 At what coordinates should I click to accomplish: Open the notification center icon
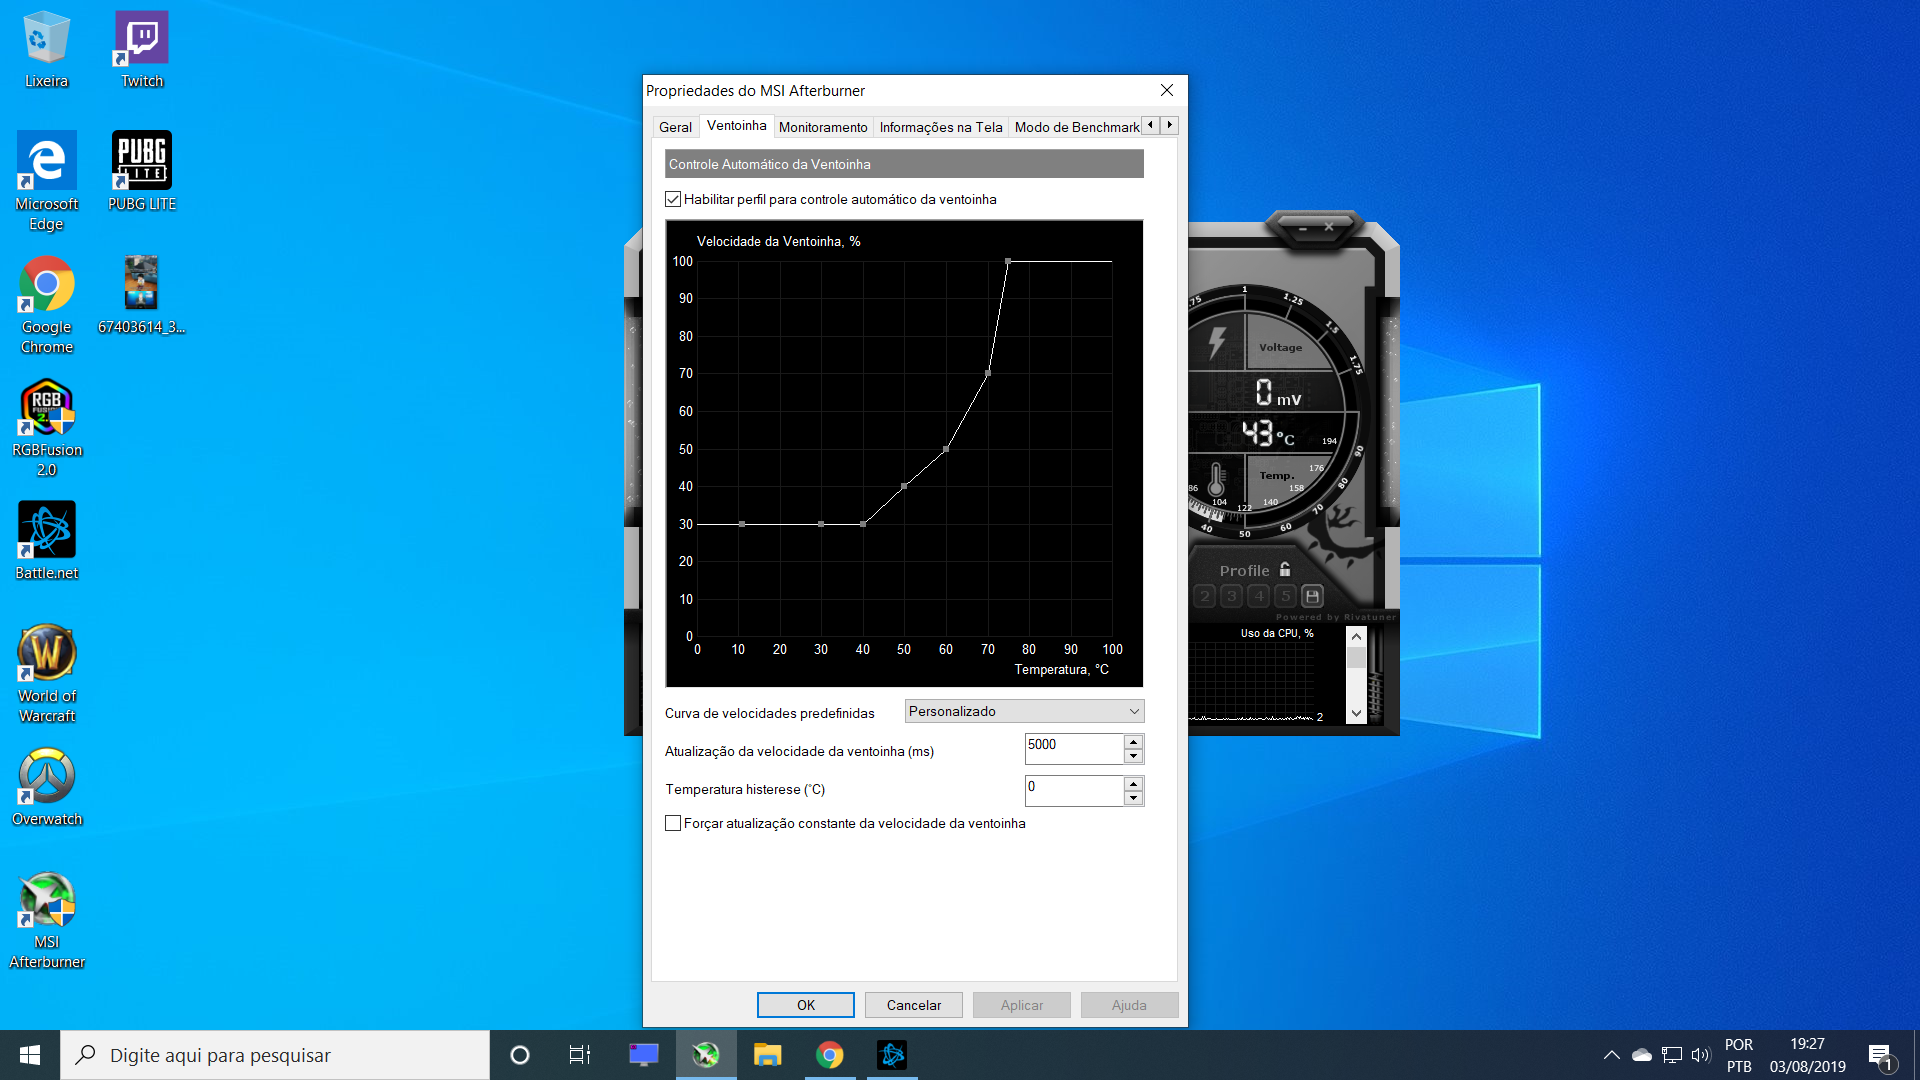coord(1881,1056)
